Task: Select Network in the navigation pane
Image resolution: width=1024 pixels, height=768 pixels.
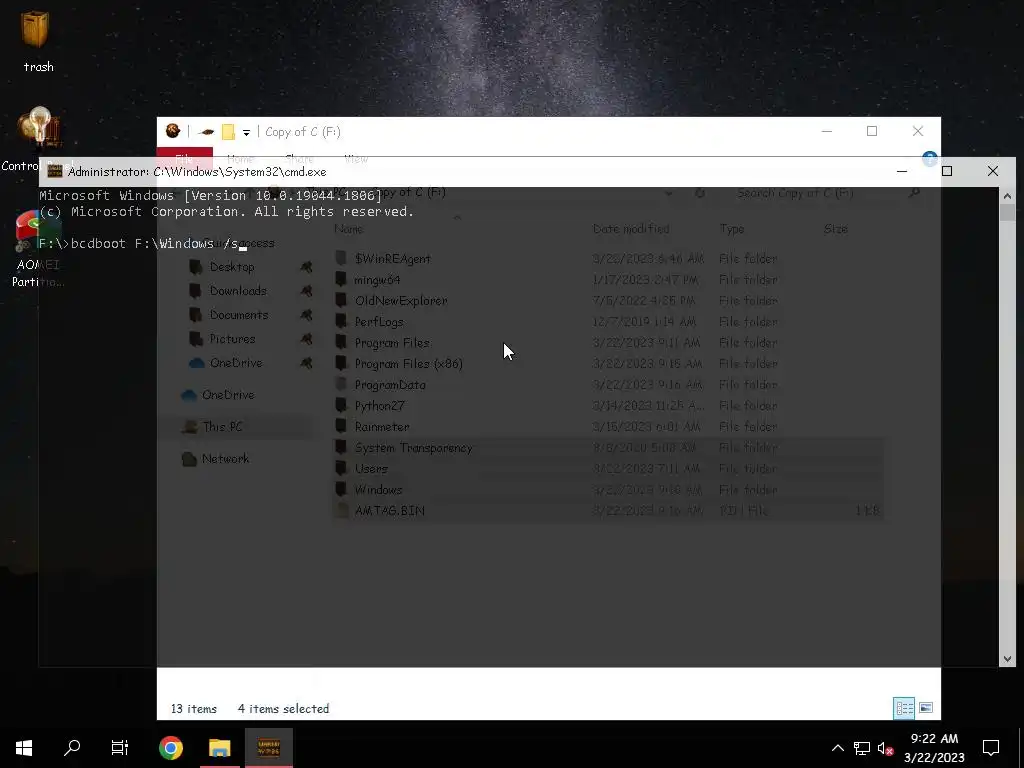Action: pyautogui.click(x=225, y=458)
